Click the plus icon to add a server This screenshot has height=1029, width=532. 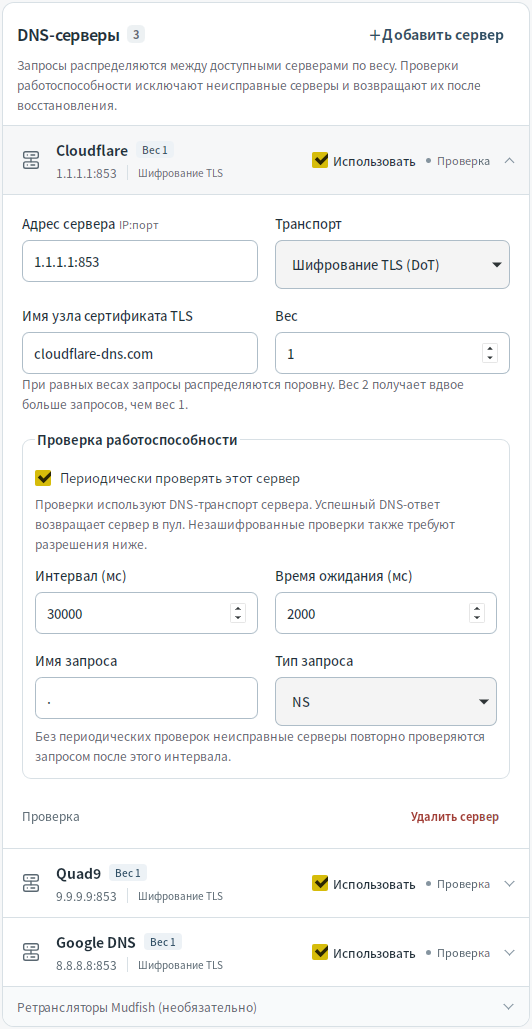(x=375, y=35)
